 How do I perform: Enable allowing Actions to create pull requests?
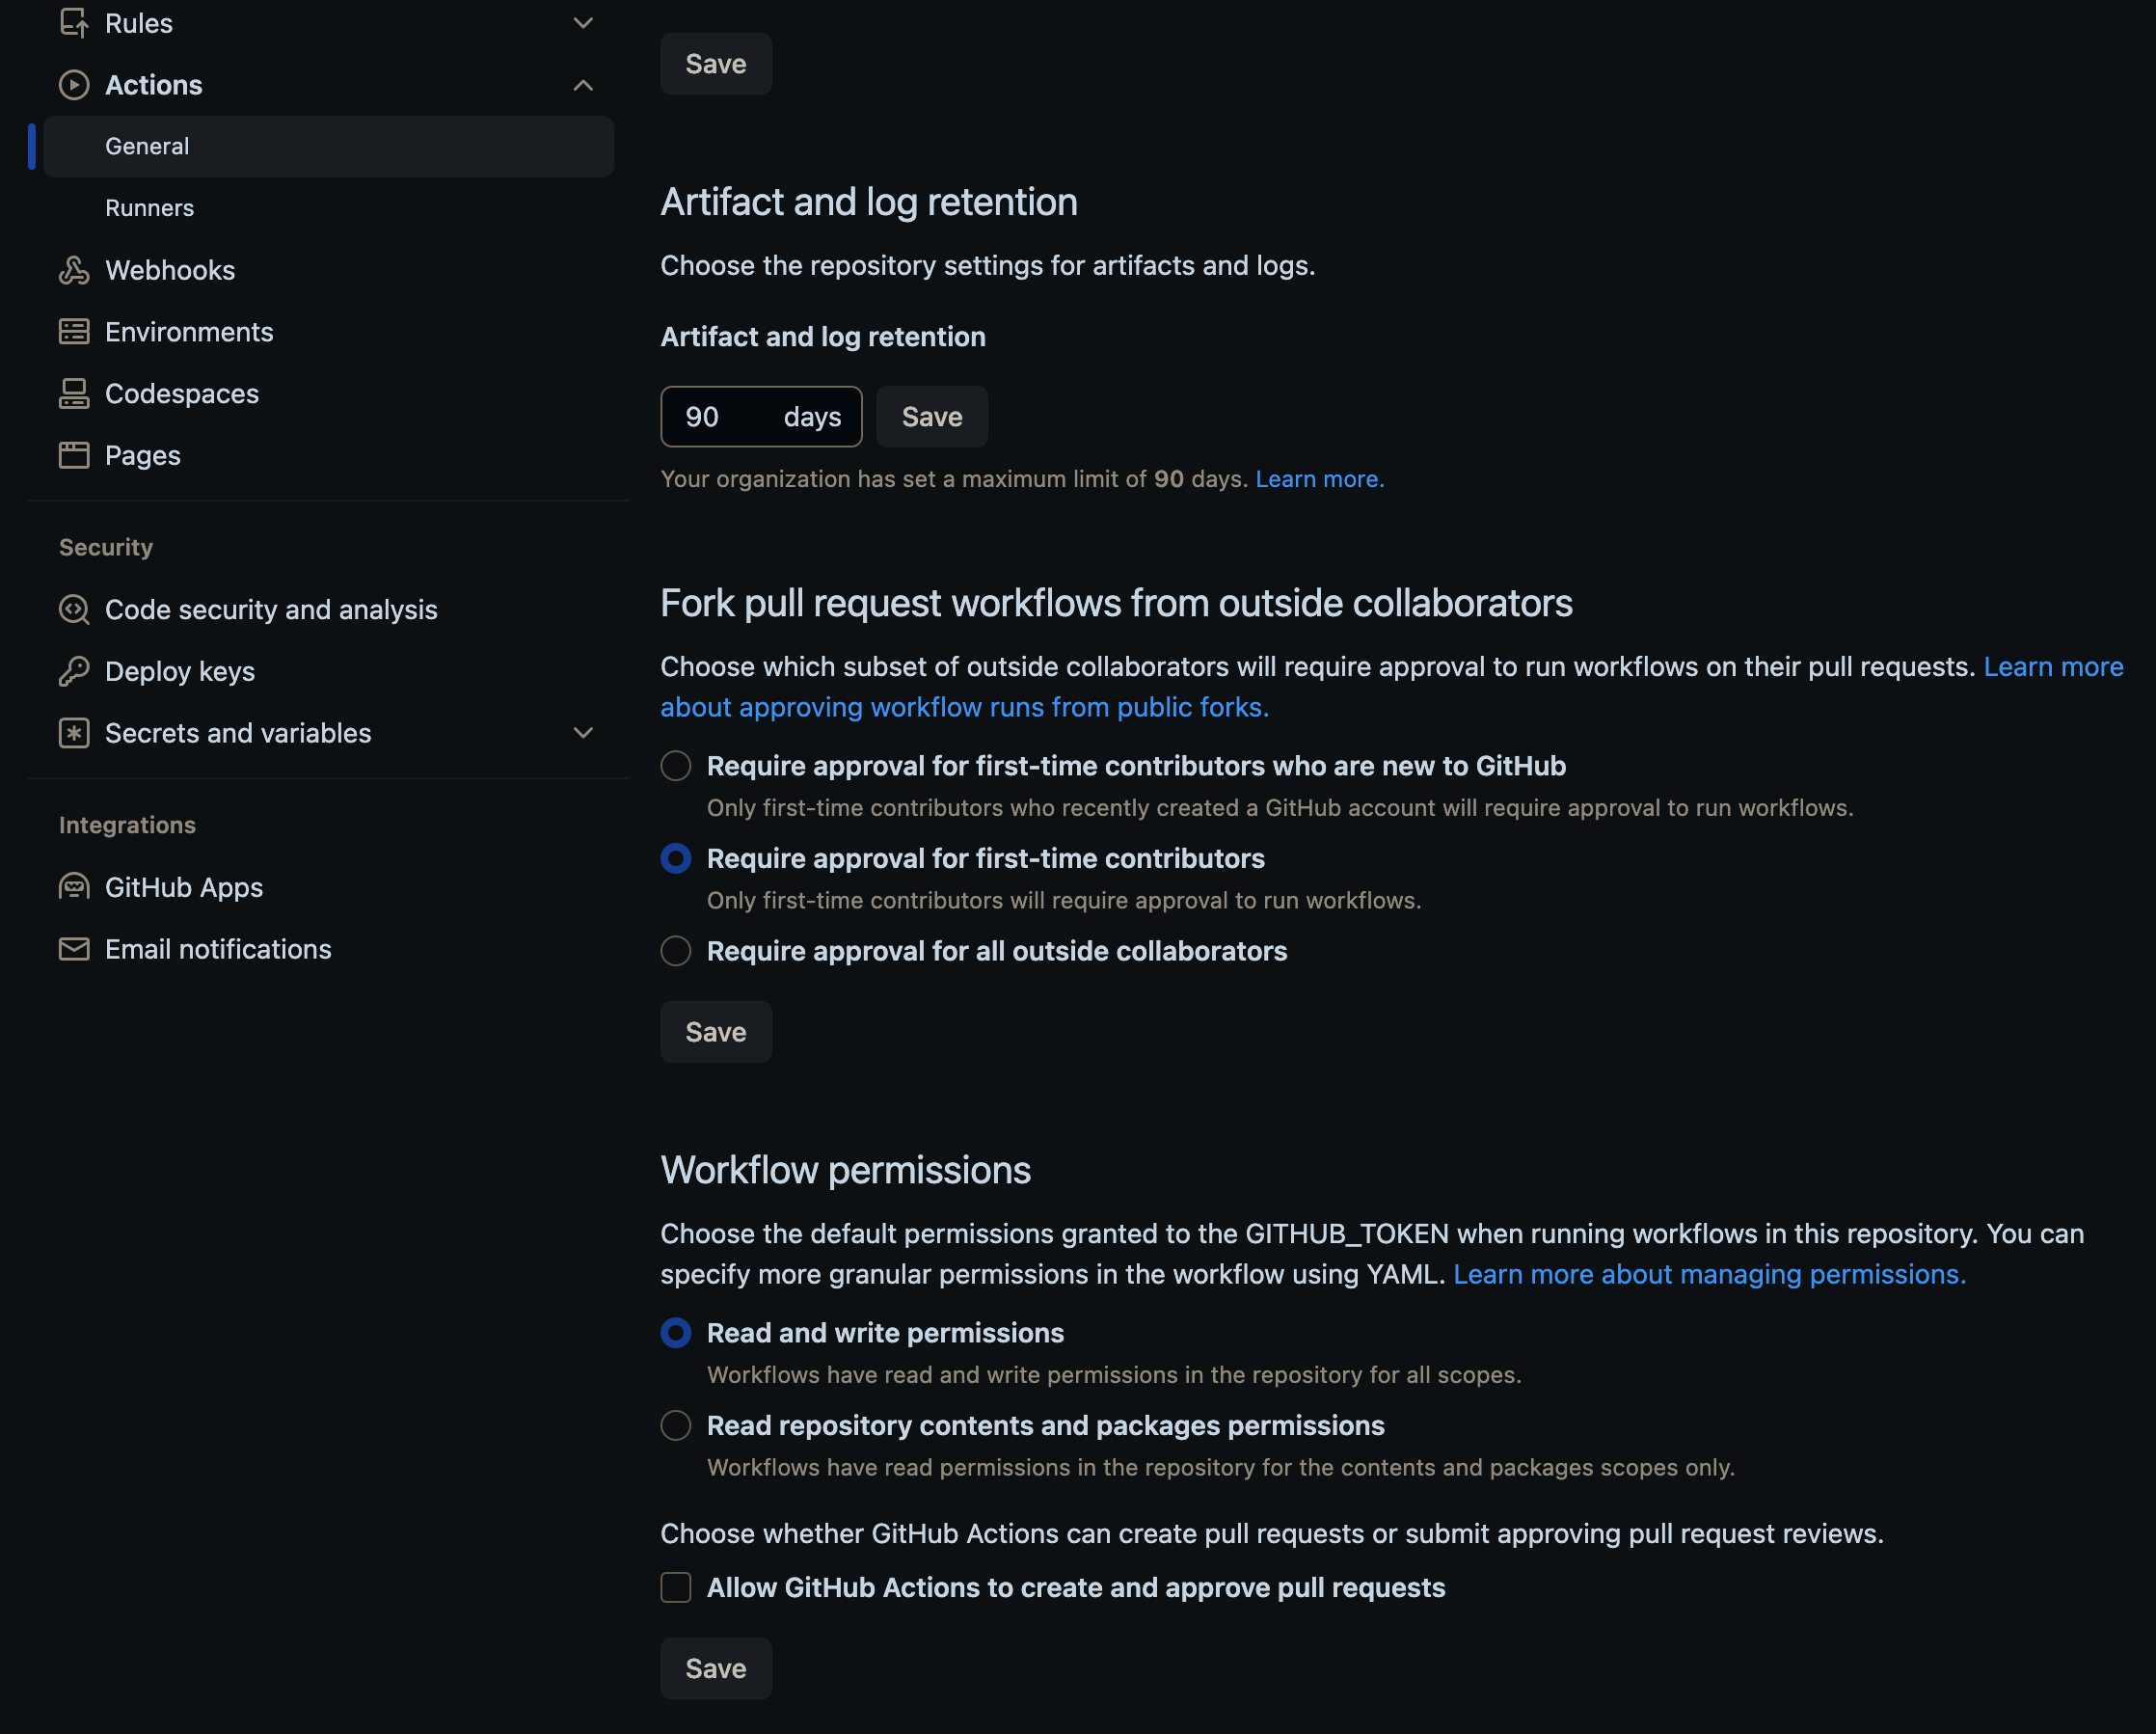click(x=676, y=1588)
